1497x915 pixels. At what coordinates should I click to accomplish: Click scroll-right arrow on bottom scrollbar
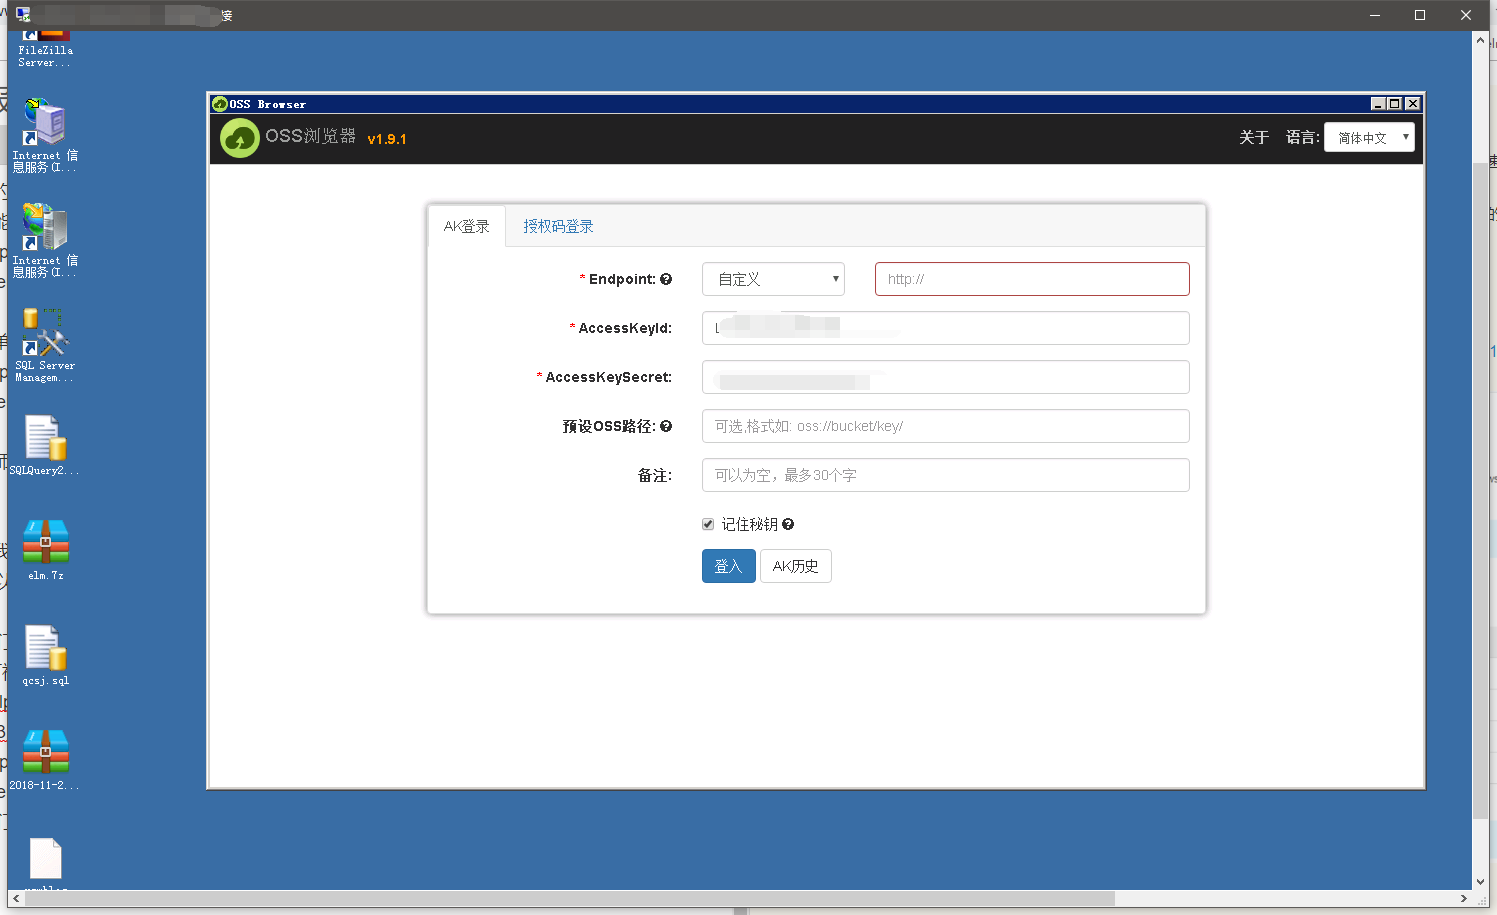1464,898
